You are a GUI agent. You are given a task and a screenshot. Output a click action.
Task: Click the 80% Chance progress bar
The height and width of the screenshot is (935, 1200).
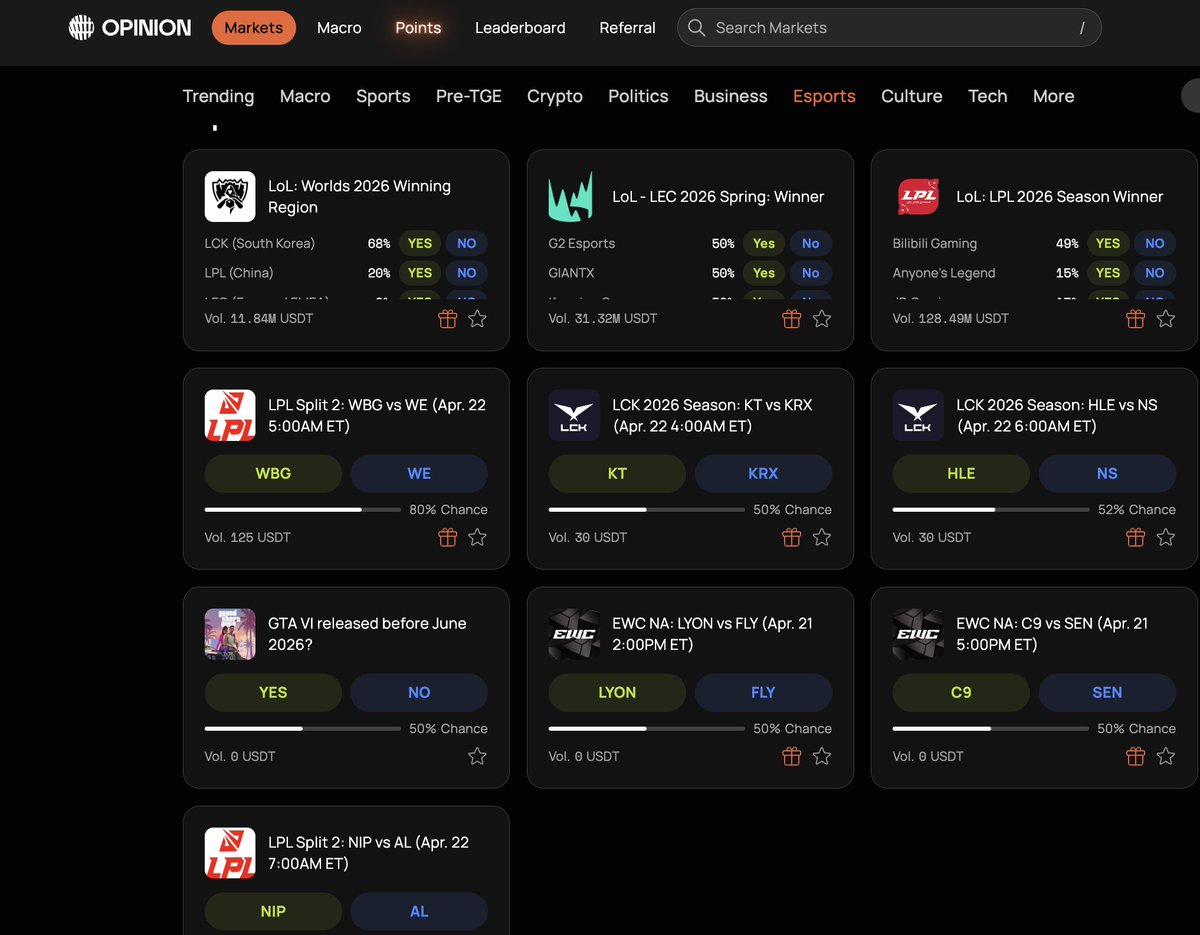point(303,509)
